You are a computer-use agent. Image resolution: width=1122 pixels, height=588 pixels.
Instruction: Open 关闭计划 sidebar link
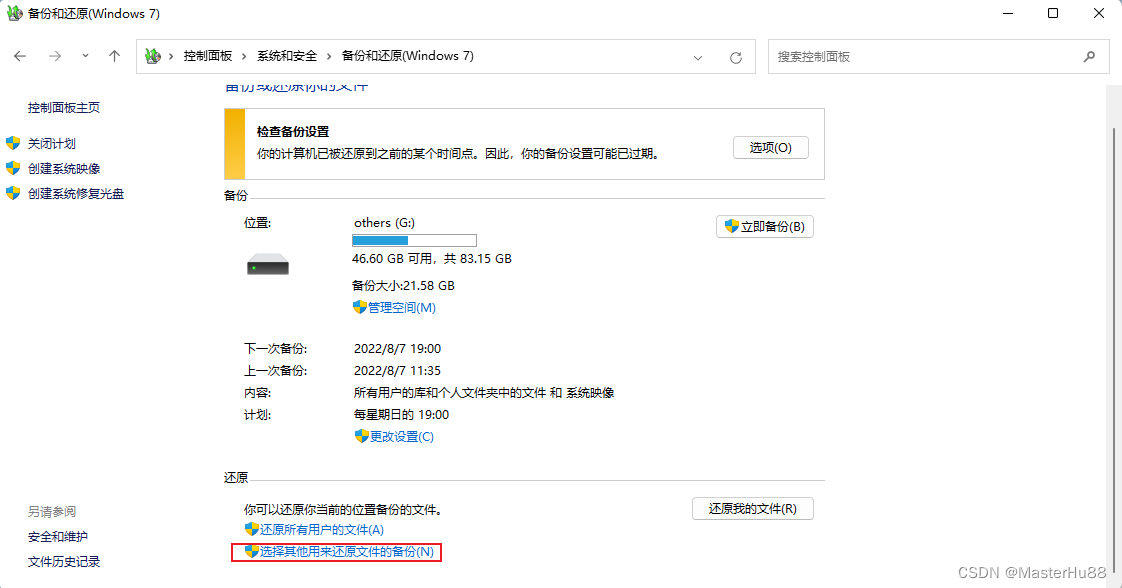pos(52,143)
